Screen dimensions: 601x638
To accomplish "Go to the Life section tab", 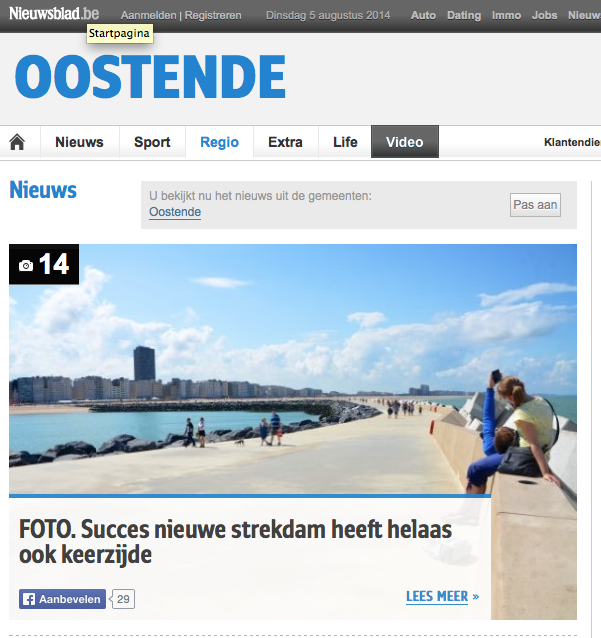I will pos(345,142).
